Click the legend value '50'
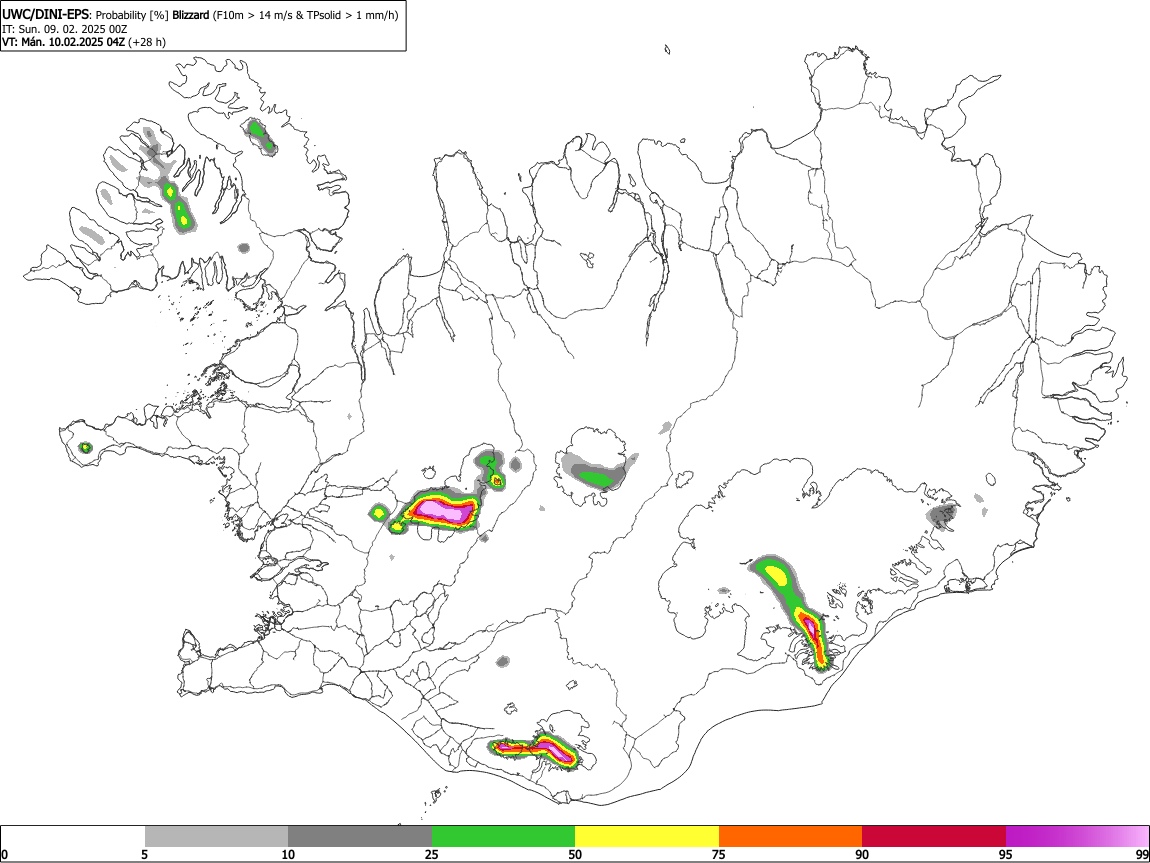Screen dimensions: 1150x863 pos(575,854)
